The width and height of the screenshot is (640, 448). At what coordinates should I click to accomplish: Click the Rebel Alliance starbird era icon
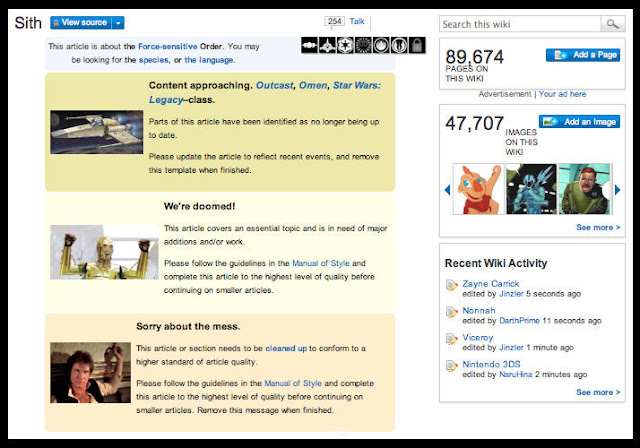tap(381, 45)
